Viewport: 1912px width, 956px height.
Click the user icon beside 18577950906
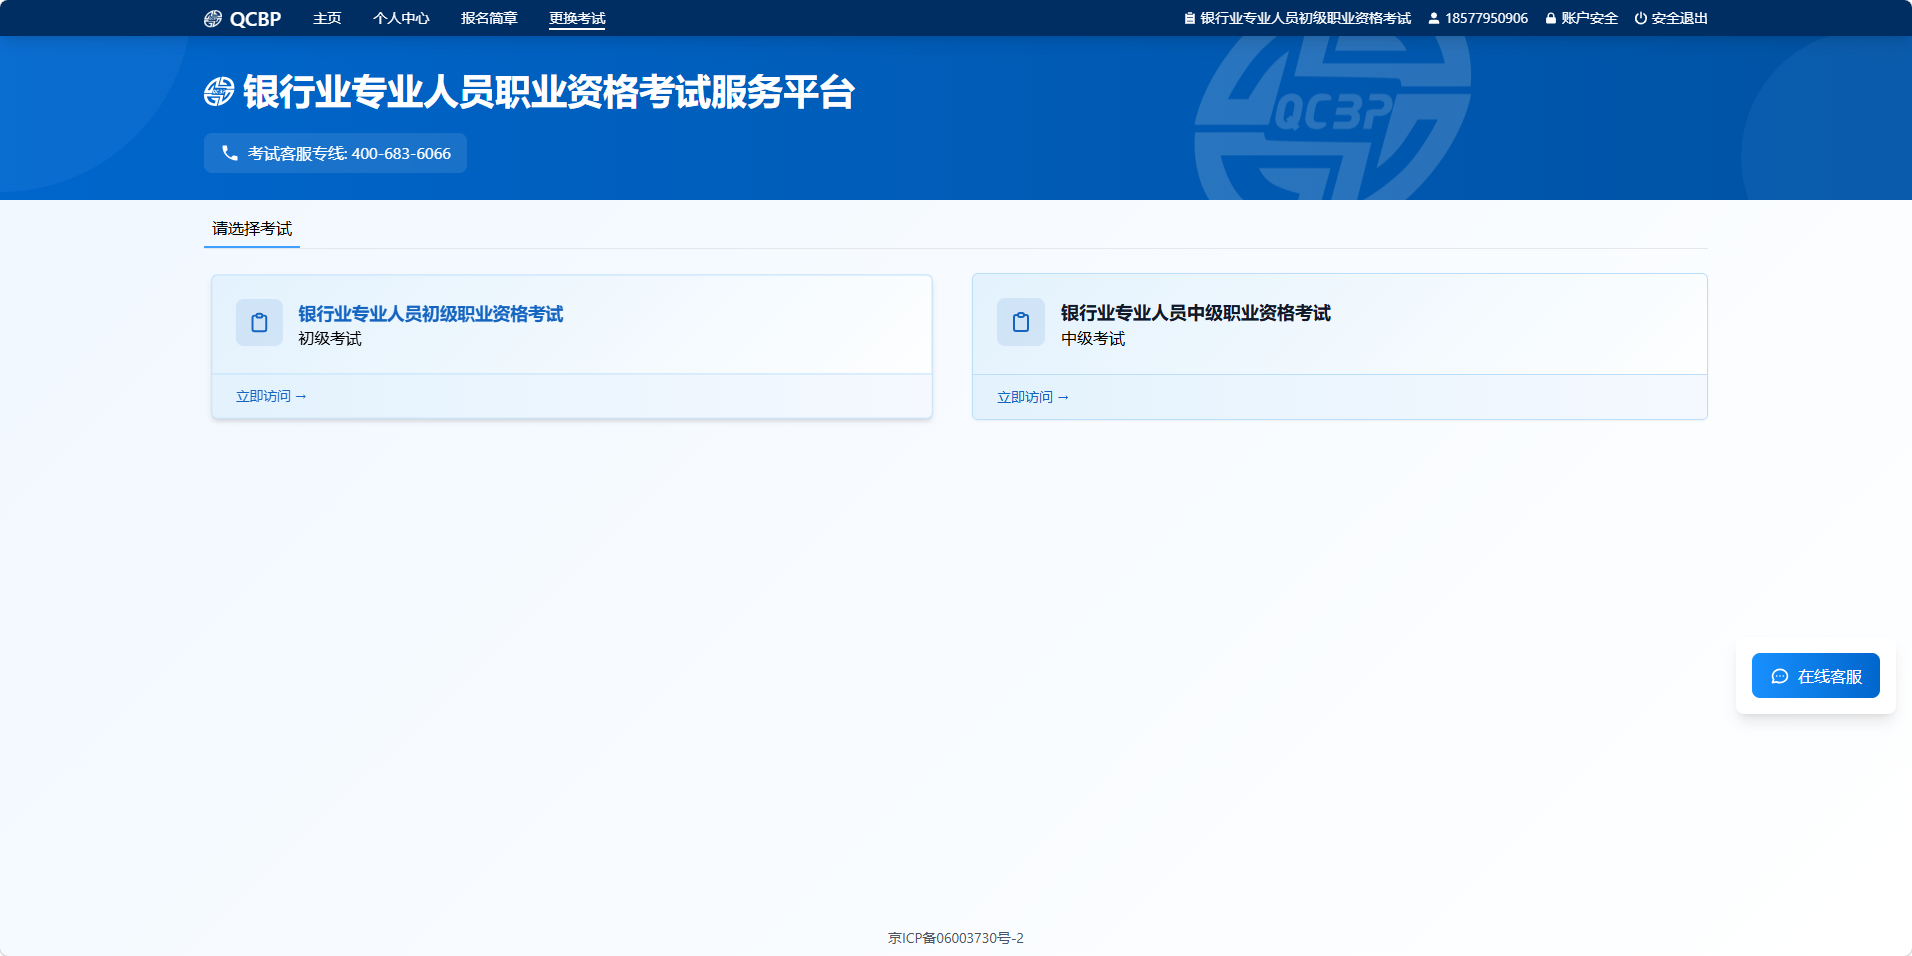tap(1434, 18)
